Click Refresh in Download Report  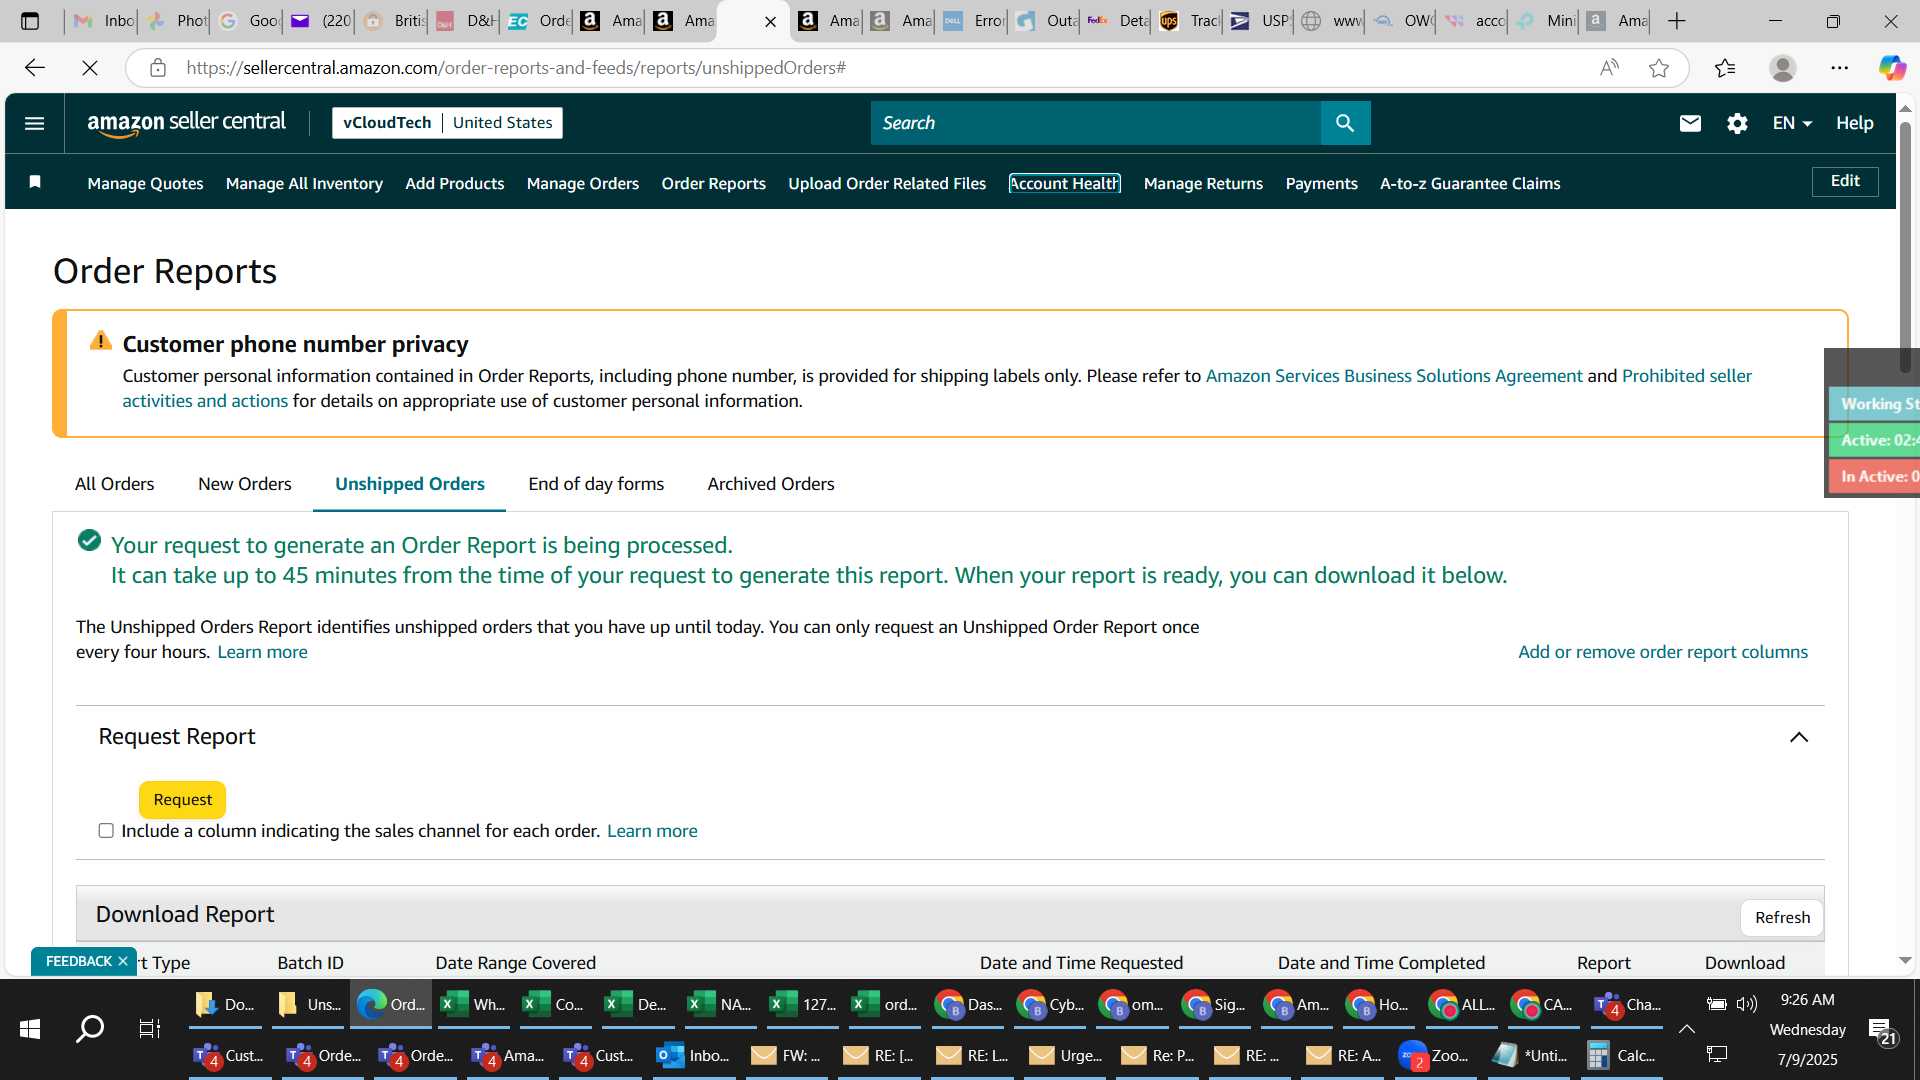click(x=1782, y=917)
